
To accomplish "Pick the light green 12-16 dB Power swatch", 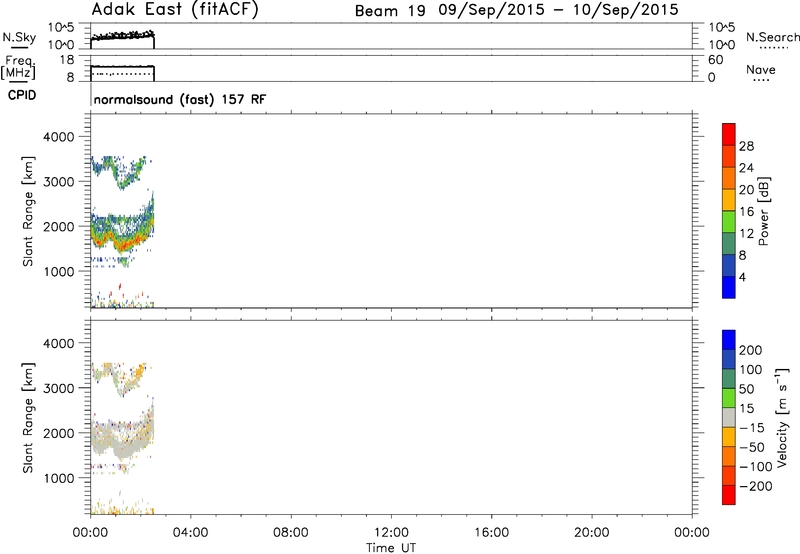I will coord(729,221).
